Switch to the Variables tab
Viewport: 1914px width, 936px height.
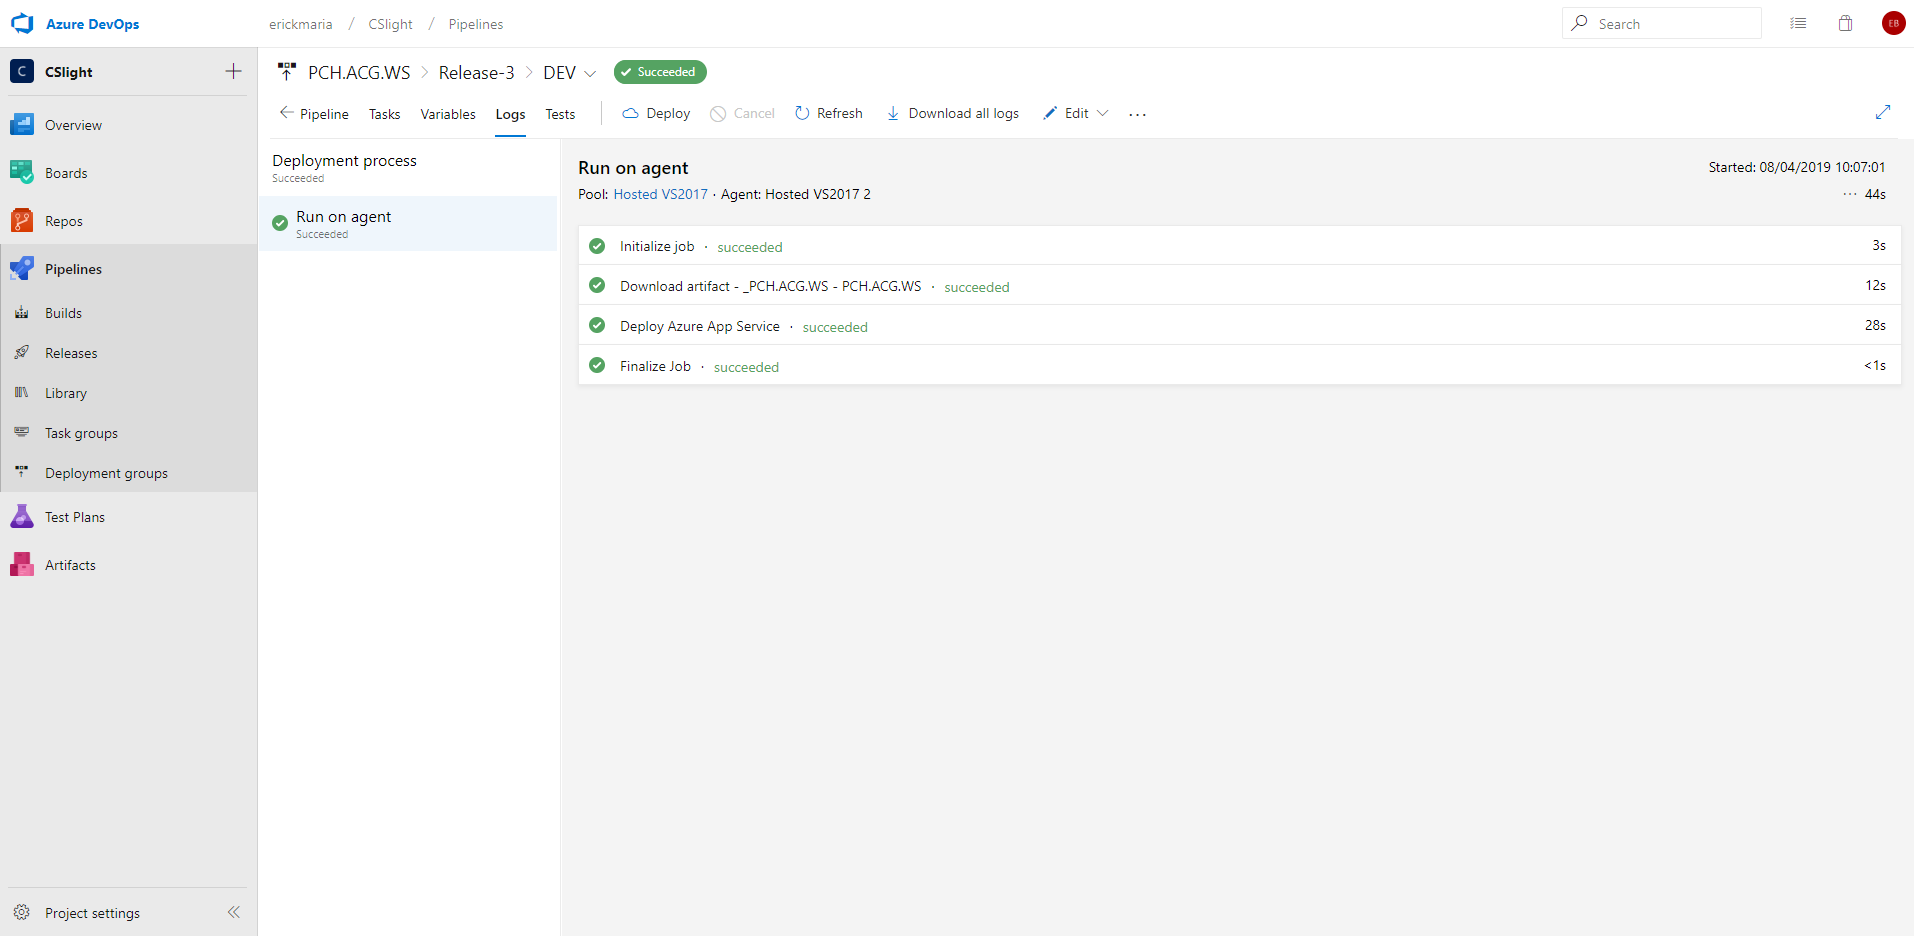[448, 114]
